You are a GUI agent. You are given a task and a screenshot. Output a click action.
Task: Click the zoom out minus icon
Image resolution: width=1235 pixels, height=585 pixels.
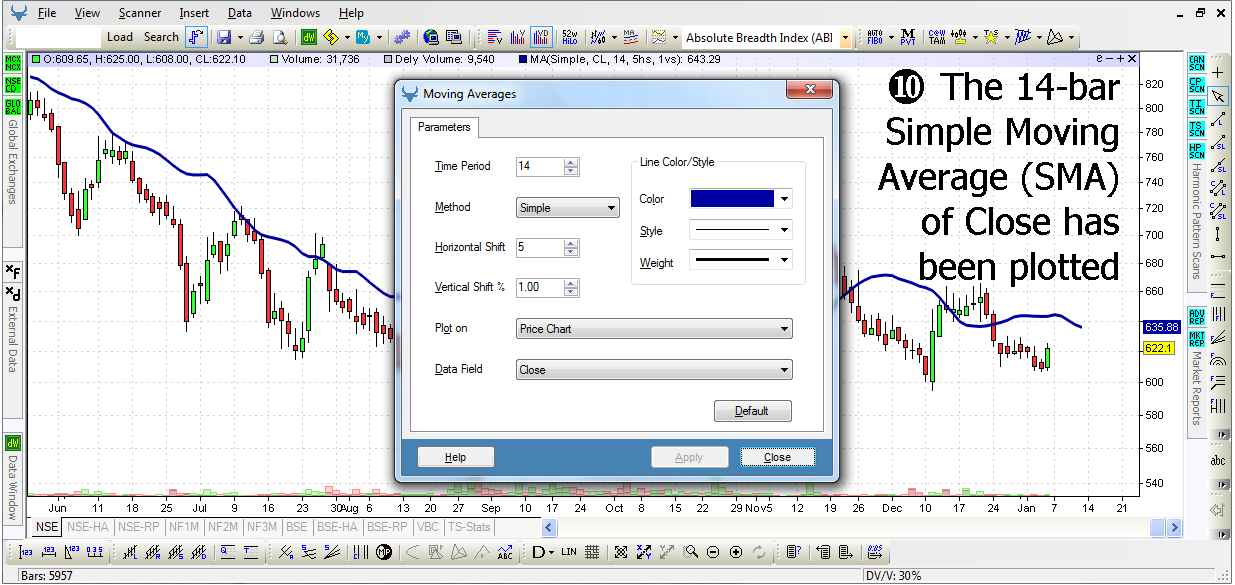pyautogui.click(x=713, y=552)
